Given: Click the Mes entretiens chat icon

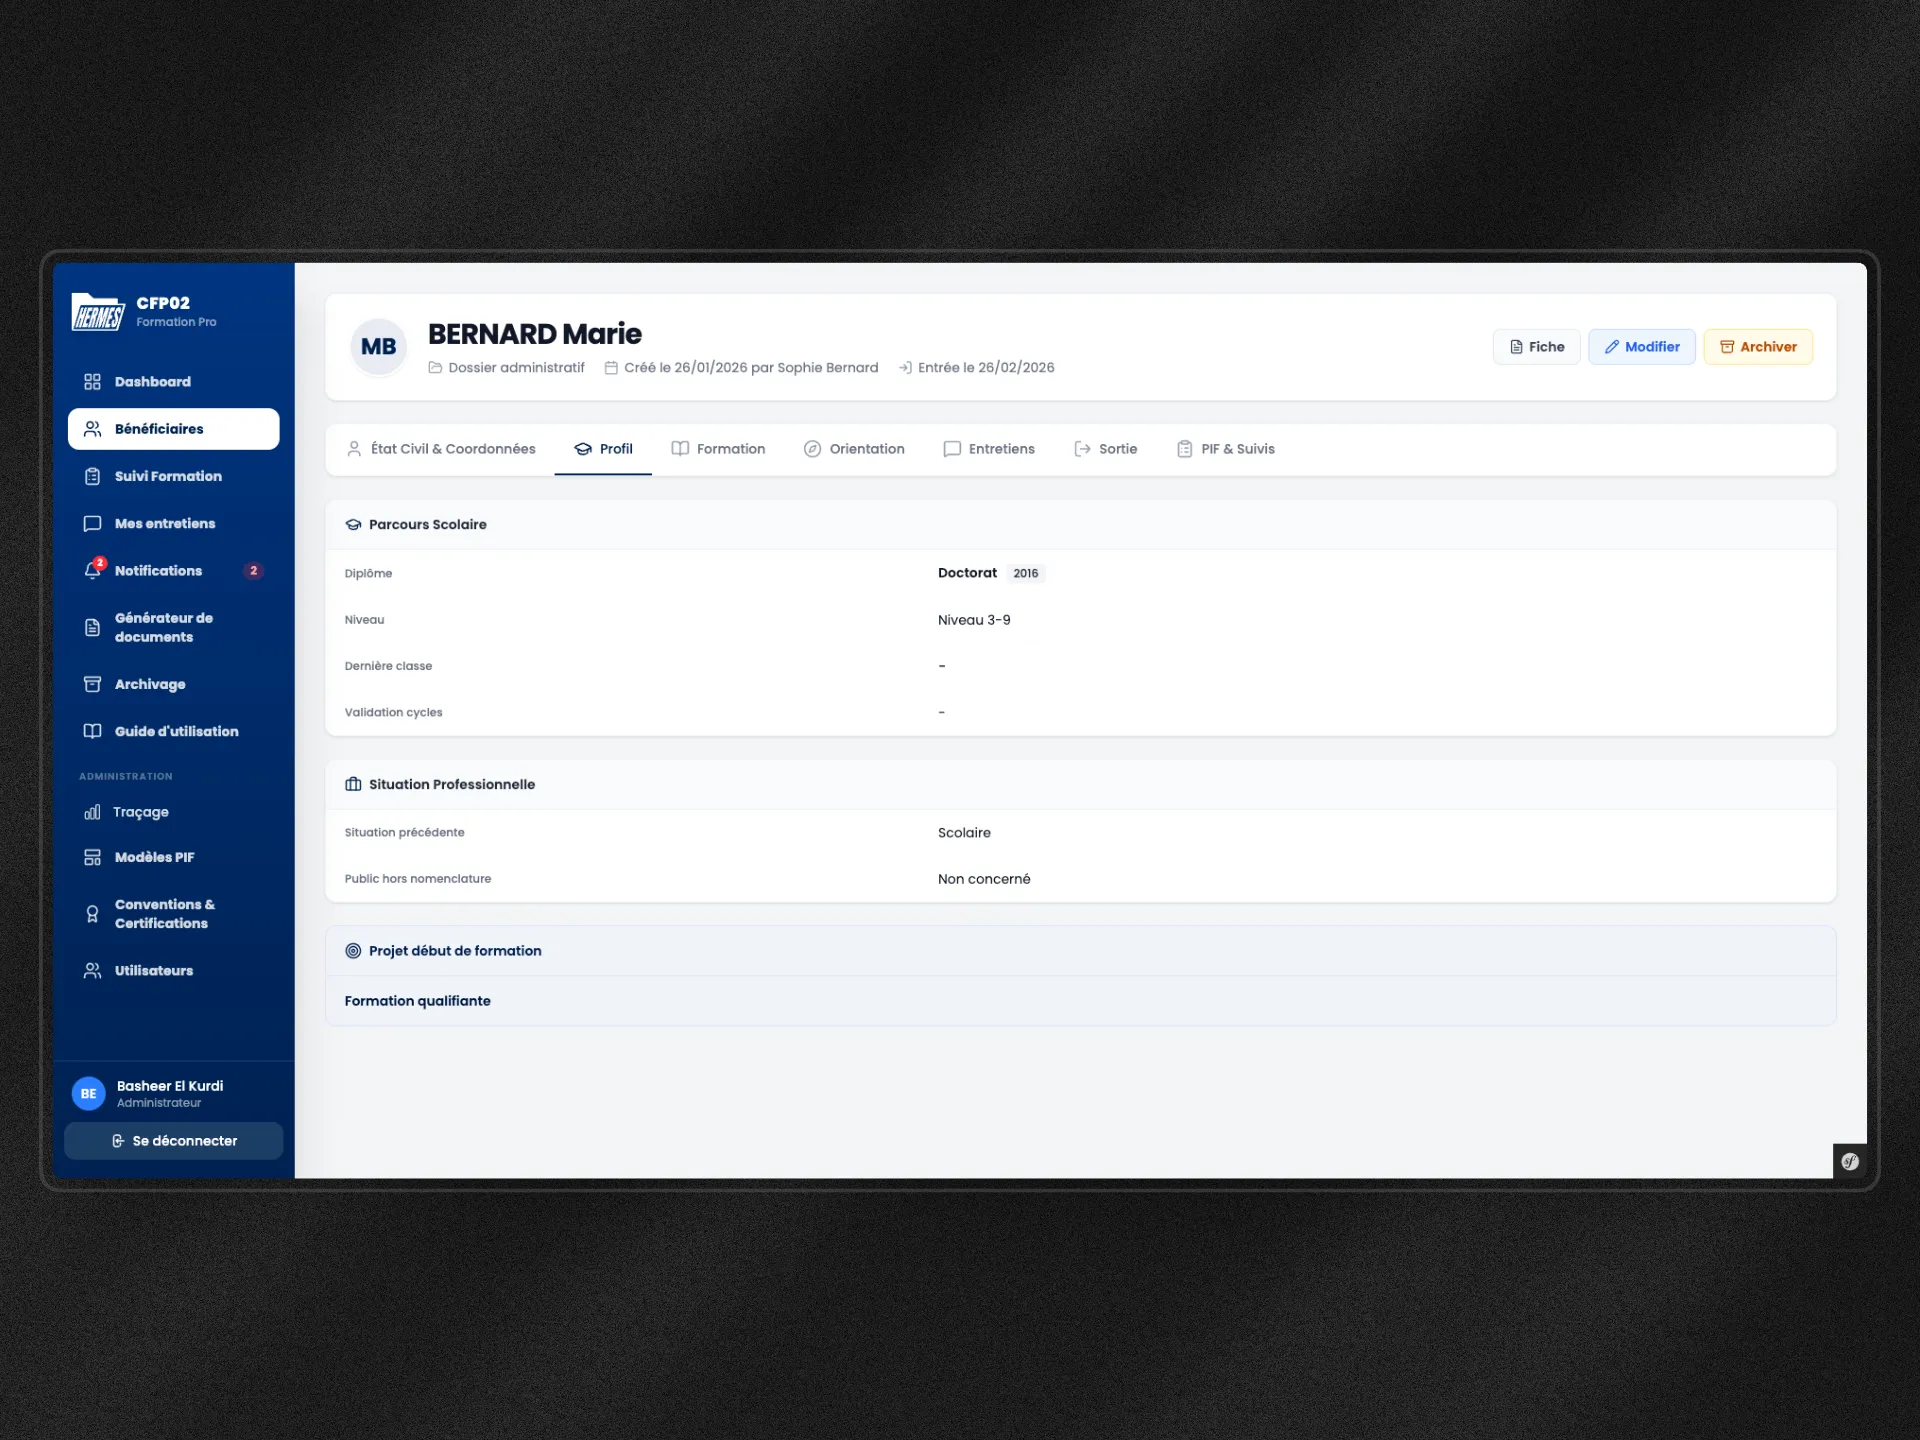Looking at the screenshot, I should pos(92,523).
